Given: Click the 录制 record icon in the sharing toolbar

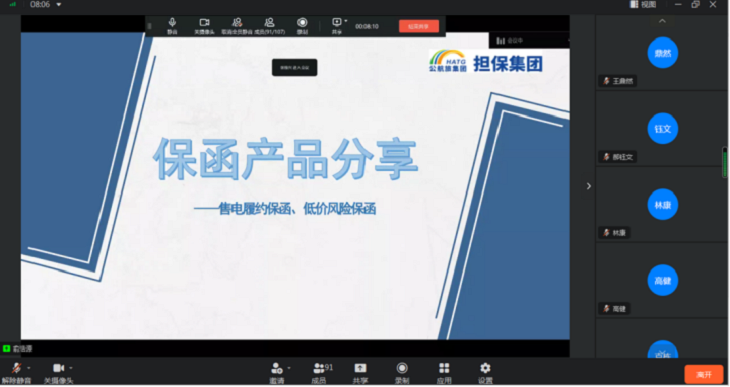Looking at the screenshot, I should tap(302, 22).
